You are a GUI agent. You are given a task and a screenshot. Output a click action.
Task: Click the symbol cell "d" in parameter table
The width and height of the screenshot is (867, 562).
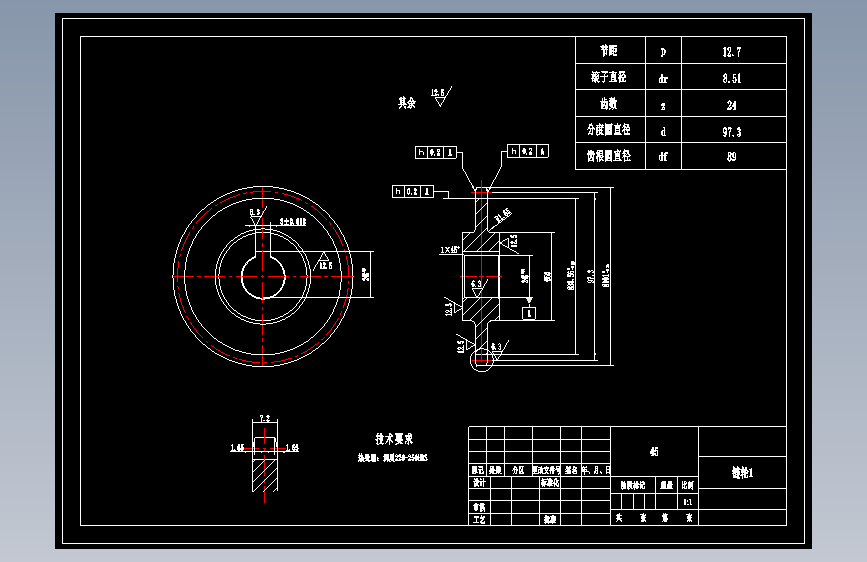(x=663, y=131)
